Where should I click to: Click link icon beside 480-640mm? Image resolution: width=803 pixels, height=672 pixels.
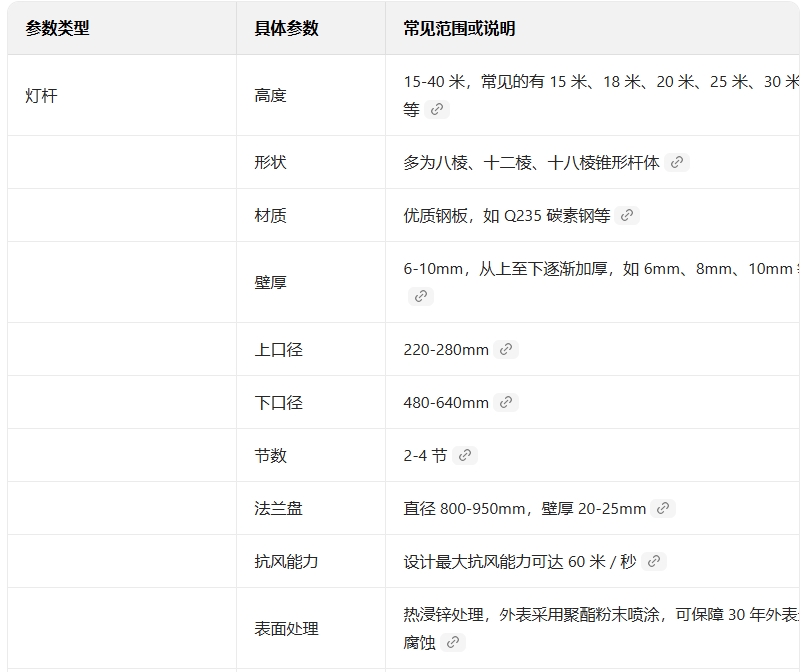coord(506,402)
